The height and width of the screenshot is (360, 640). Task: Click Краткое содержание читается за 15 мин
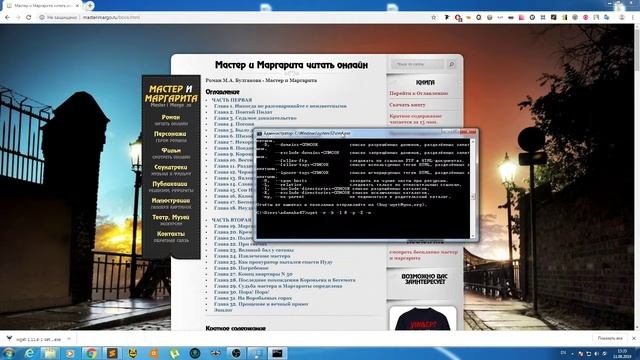coord(415,119)
